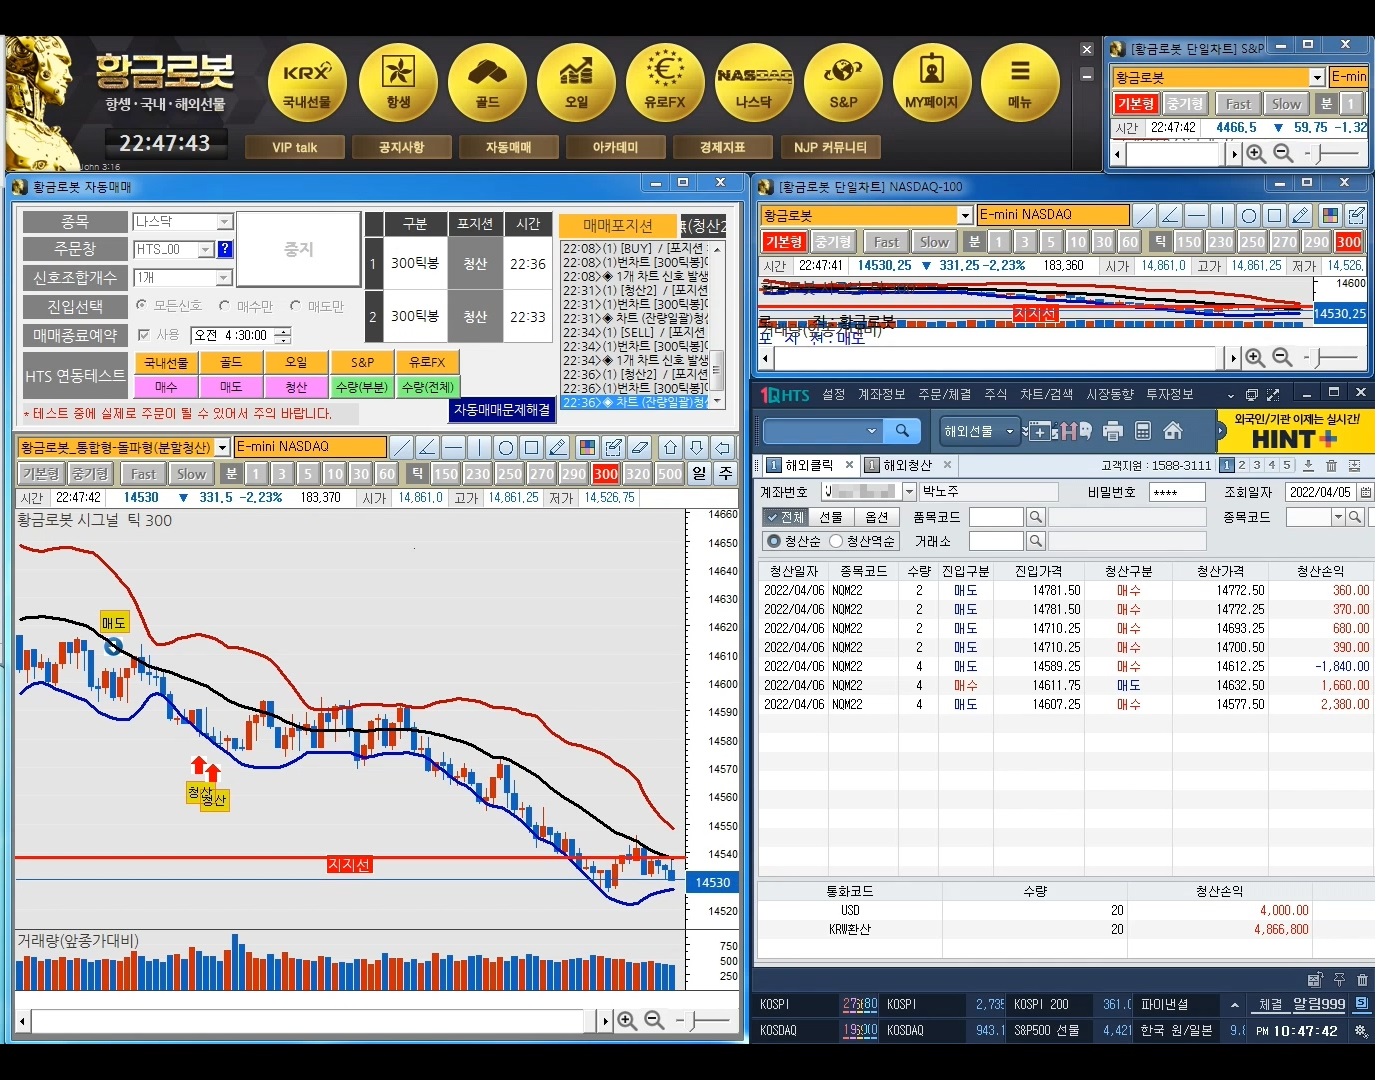1378x1080 pixels.
Task: Click 매매종료예약 time stepper arrows
Action: (283, 335)
